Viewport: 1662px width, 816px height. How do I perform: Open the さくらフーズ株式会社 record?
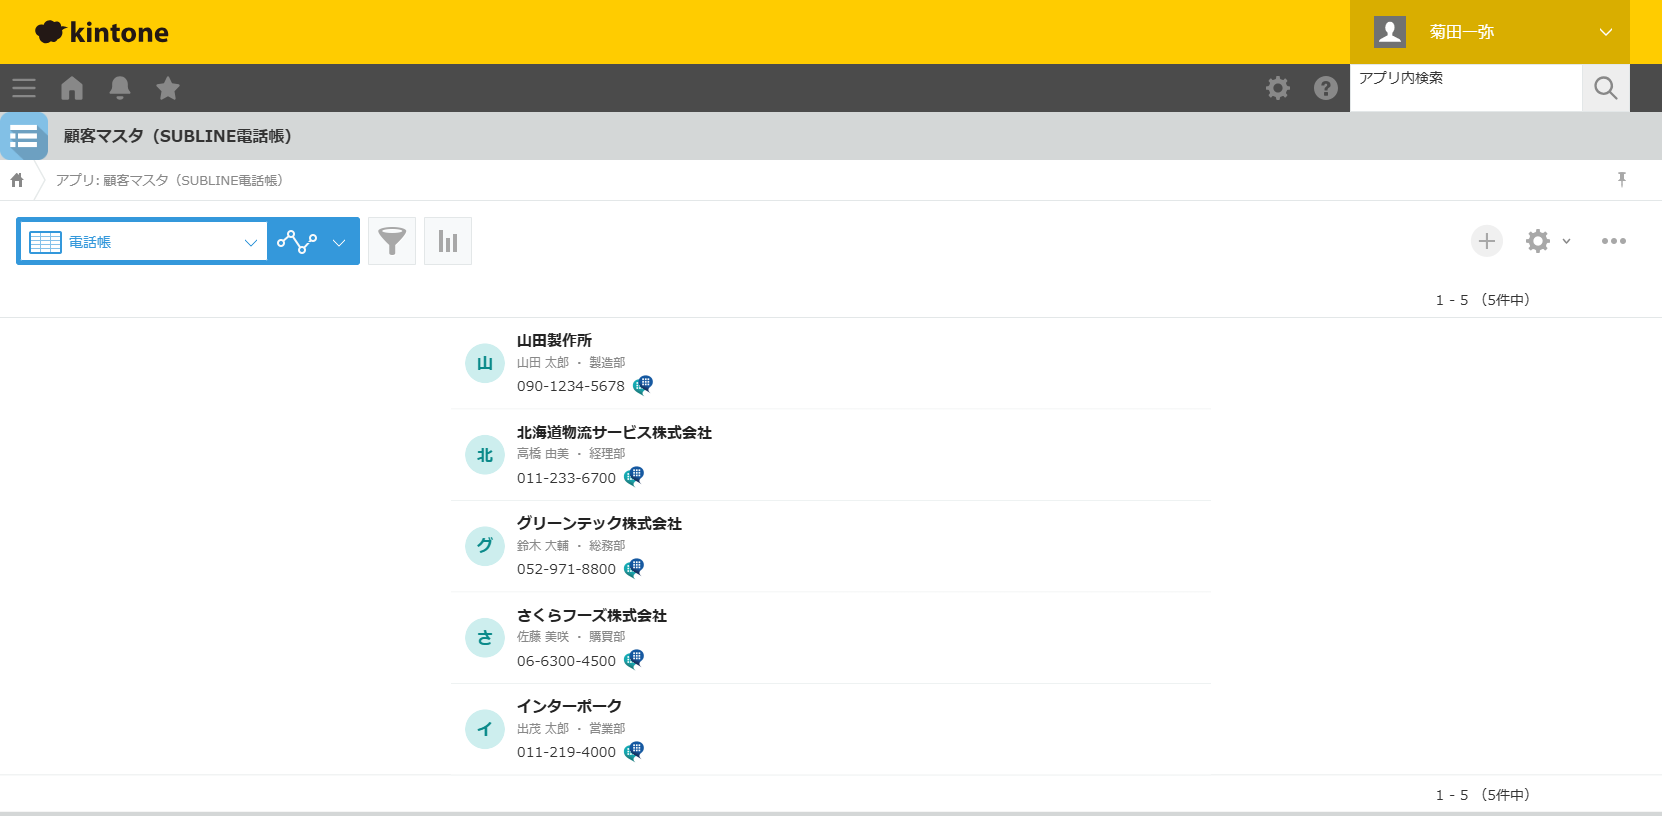591,615
